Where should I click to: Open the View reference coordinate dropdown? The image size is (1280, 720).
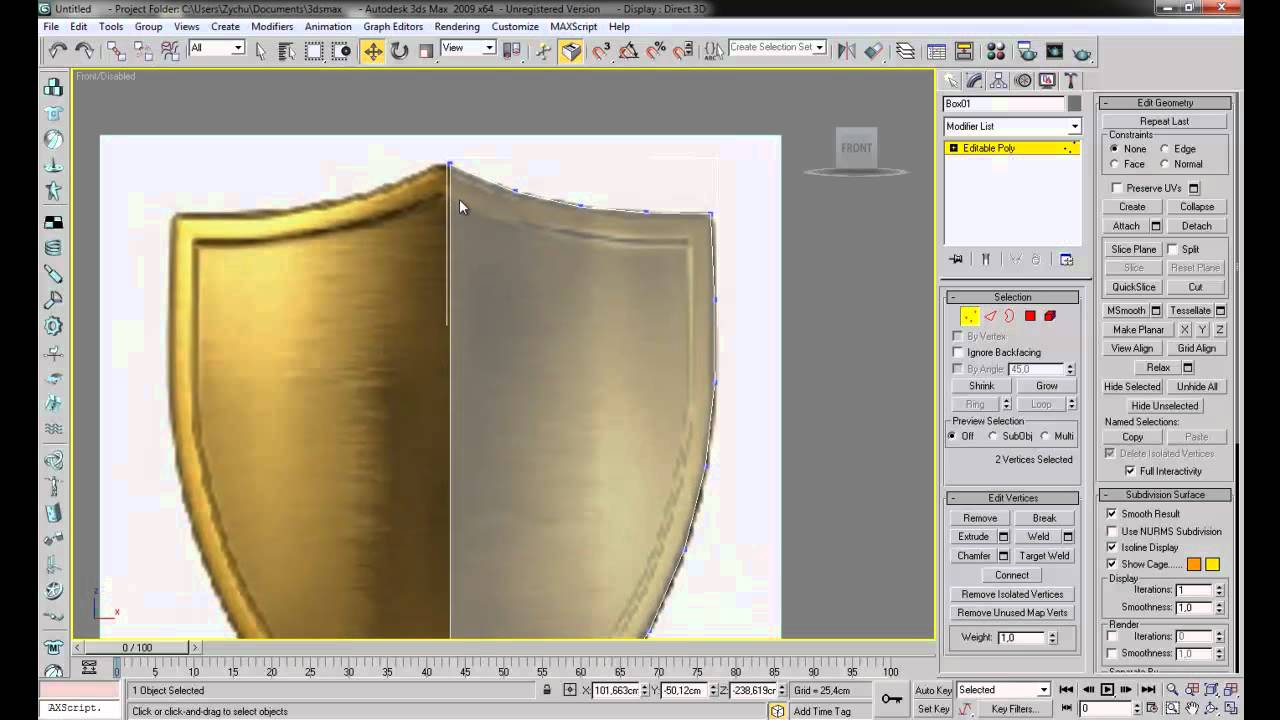469,48
